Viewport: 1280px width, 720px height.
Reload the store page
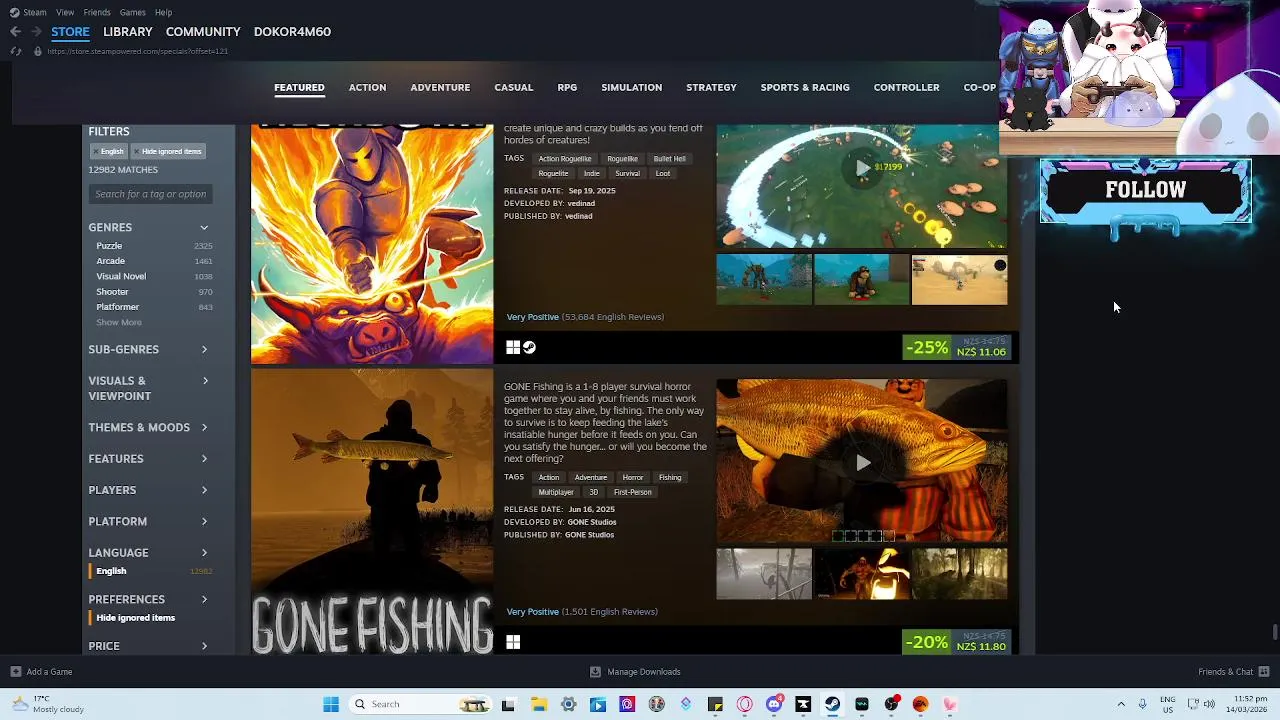16,51
